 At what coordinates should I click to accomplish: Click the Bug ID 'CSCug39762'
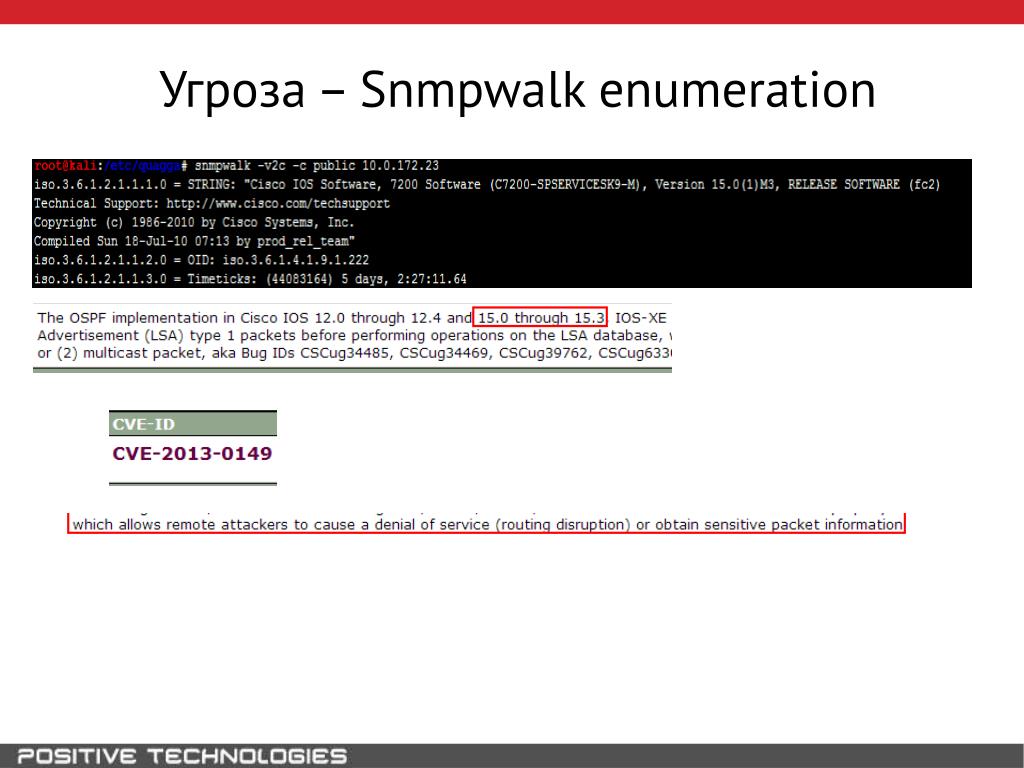pos(545,353)
